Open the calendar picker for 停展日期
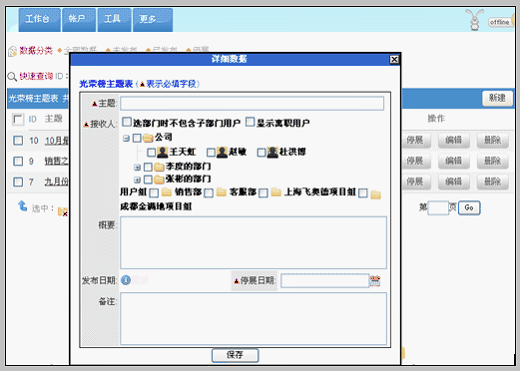Screen dimensions: 521x372 tap(375, 281)
